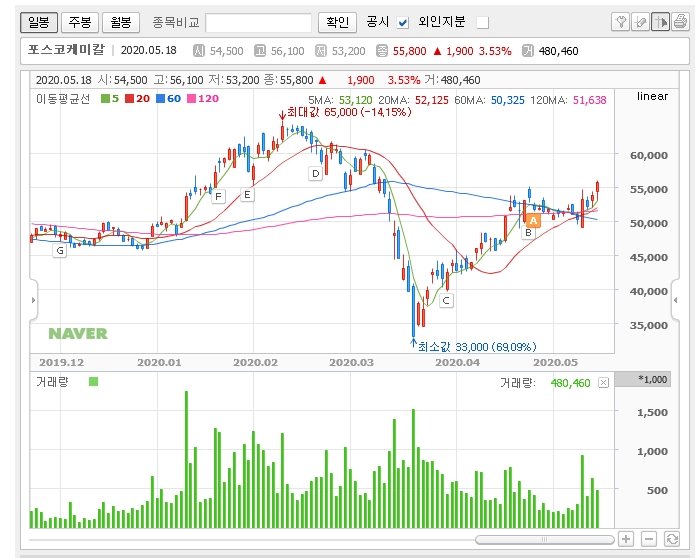Image resolution: width=700 pixels, height=558 pixels.
Task: Click the 20MA value 52,125
Action: 432,100
